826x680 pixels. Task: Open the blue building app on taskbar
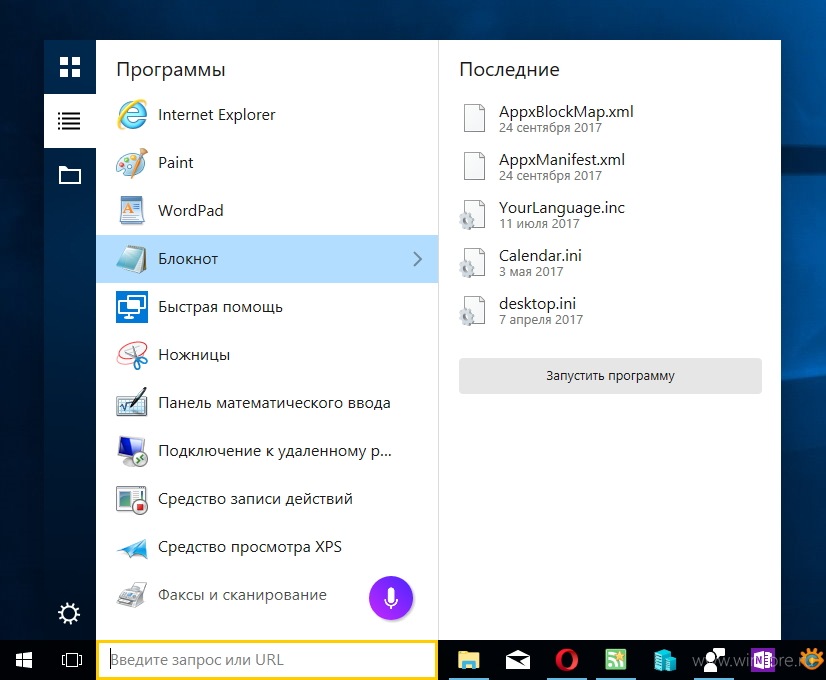coord(664,661)
